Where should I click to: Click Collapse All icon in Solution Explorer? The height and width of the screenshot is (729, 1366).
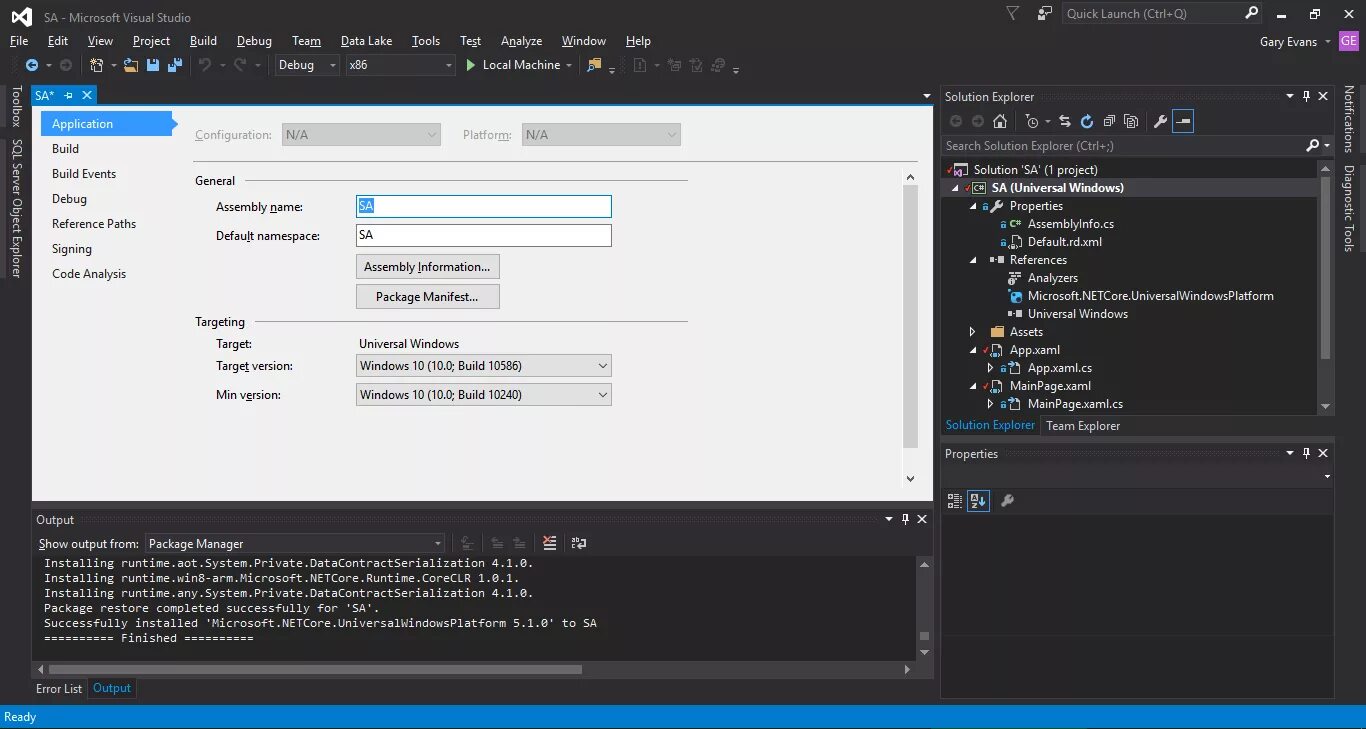[1109, 121]
